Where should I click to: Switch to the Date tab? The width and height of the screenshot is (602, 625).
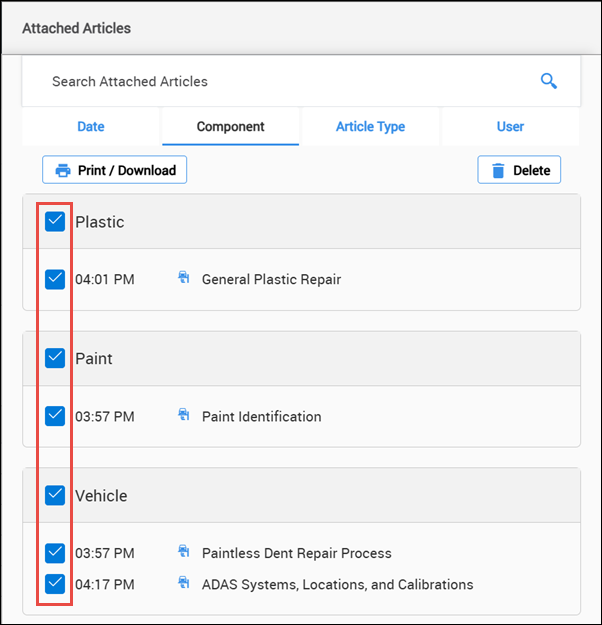click(x=91, y=126)
